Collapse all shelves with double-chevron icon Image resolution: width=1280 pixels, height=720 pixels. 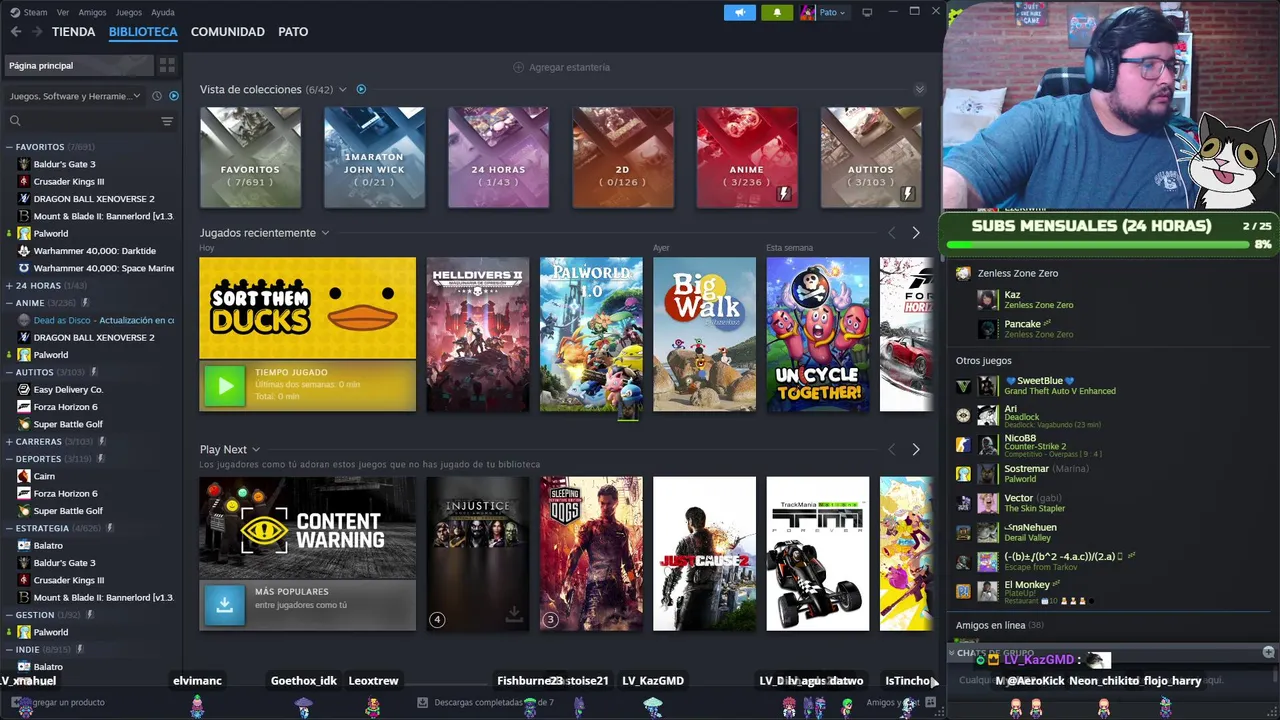coord(920,89)
